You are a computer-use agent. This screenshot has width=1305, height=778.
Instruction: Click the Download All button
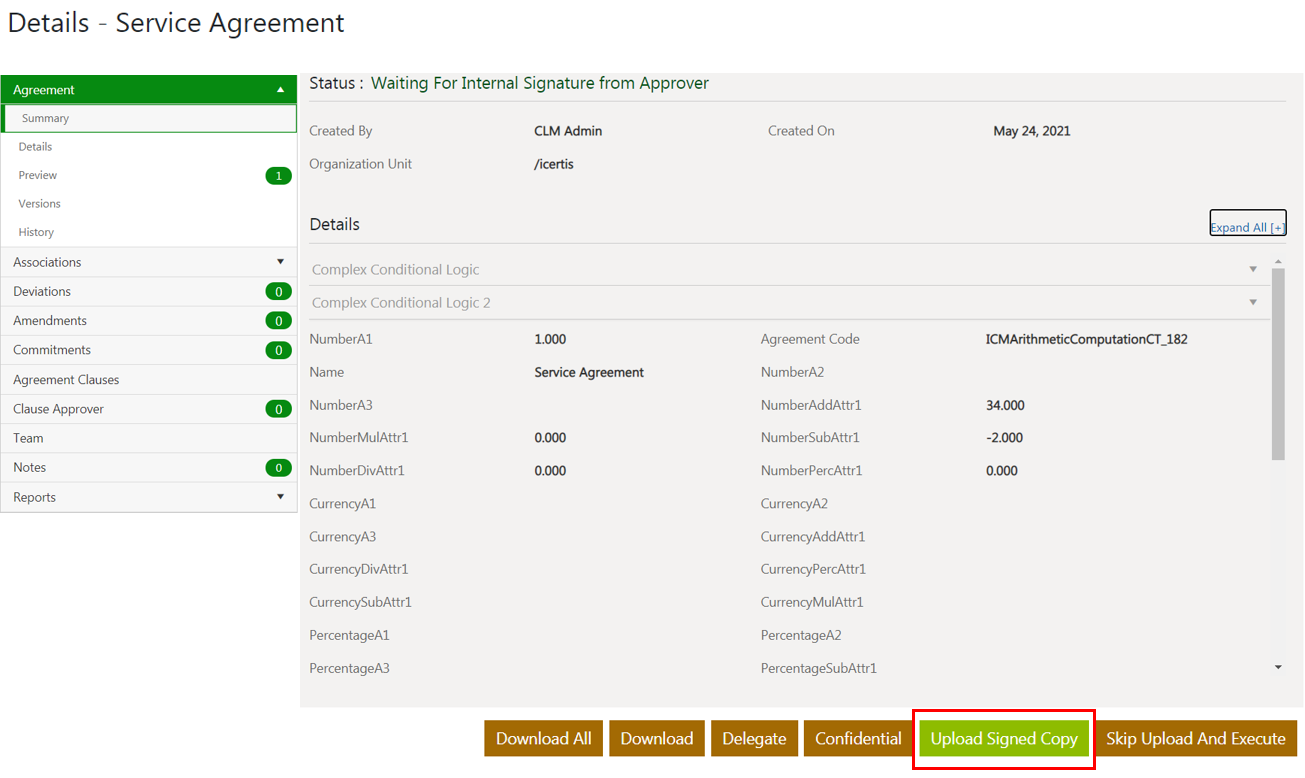coord(544,739)
